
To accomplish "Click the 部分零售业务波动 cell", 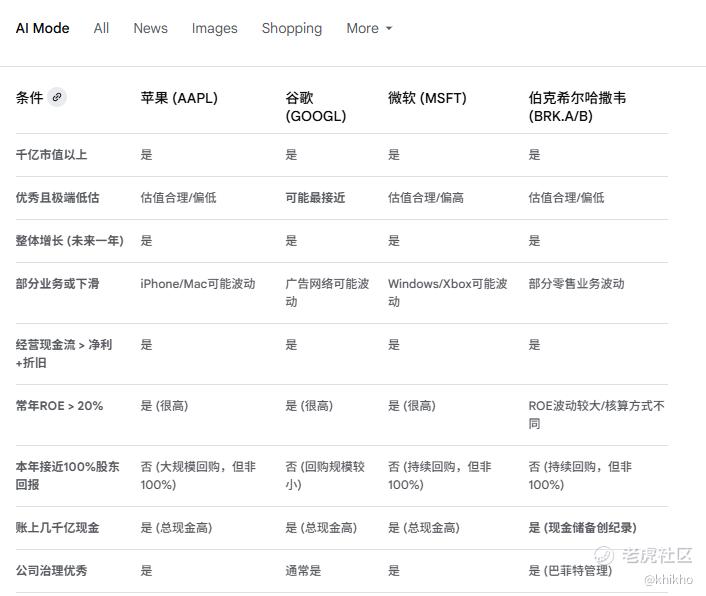I will pos(576,284).
